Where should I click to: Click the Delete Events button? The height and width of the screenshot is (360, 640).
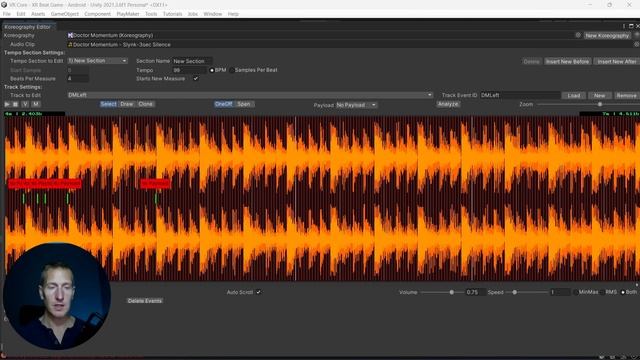click(x=144, y=301)
